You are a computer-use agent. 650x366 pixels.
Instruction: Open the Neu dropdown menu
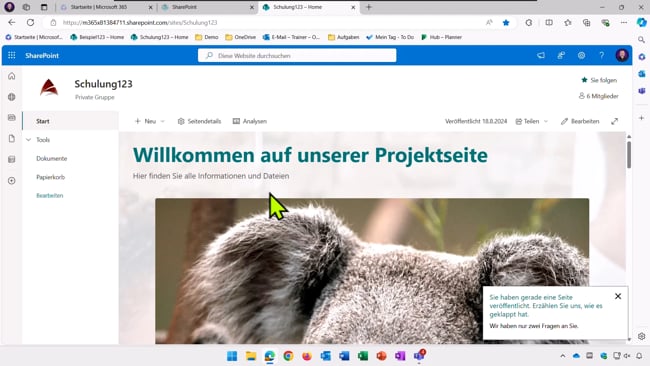[150, 121]
